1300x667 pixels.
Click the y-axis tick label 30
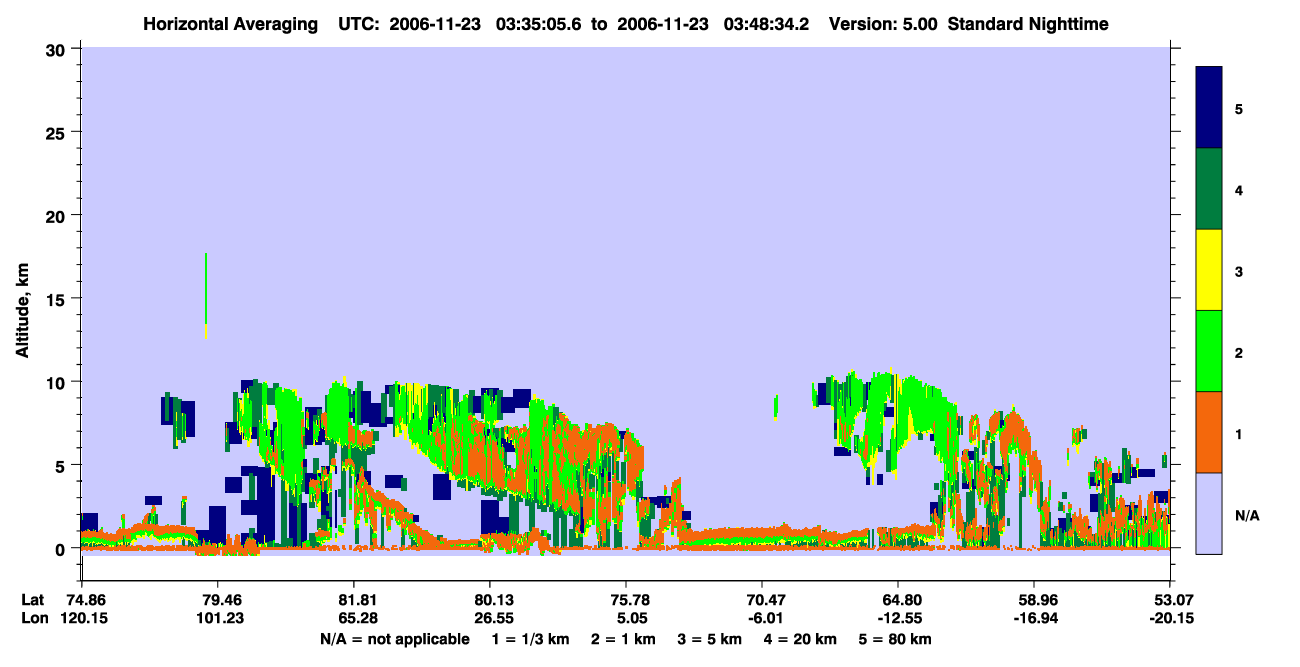pos(58,49)
